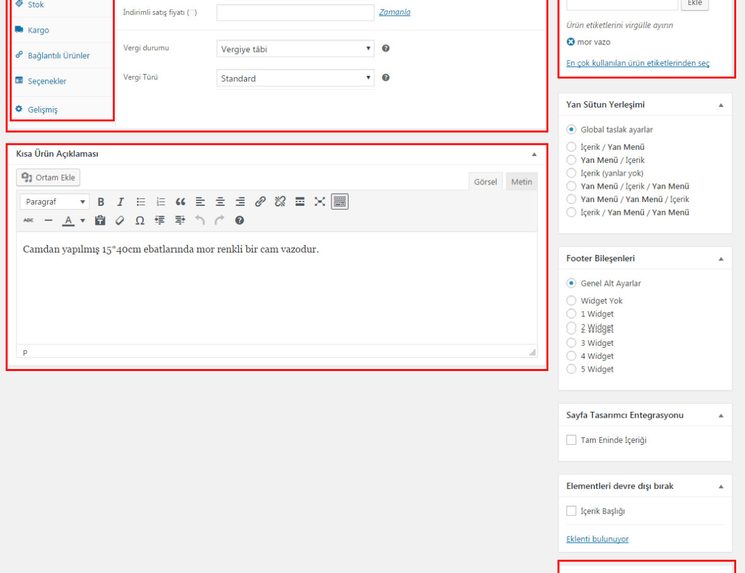Image resolution: width=745 pixels, height=573 pixels.
Task: Insert or edit a link
Action: tap(260, 201)
